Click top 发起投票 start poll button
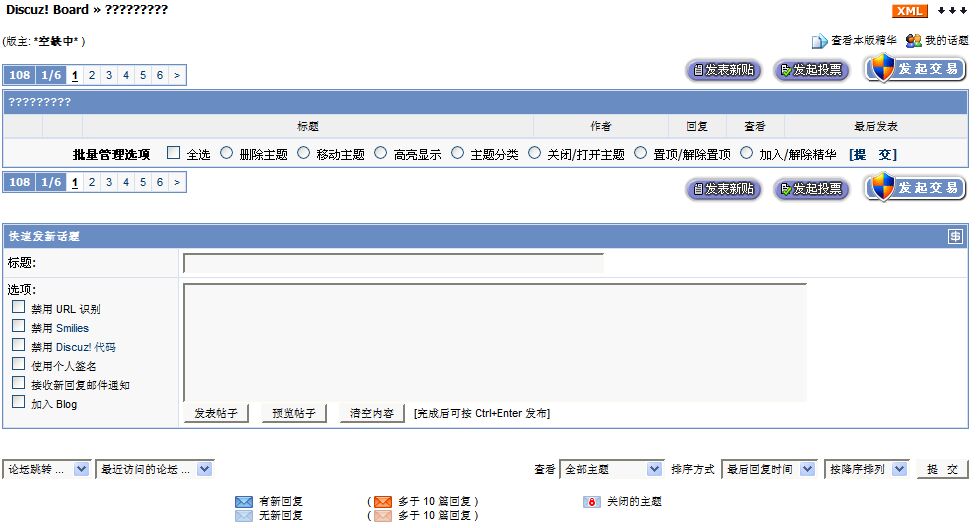 tap(811, 70)
